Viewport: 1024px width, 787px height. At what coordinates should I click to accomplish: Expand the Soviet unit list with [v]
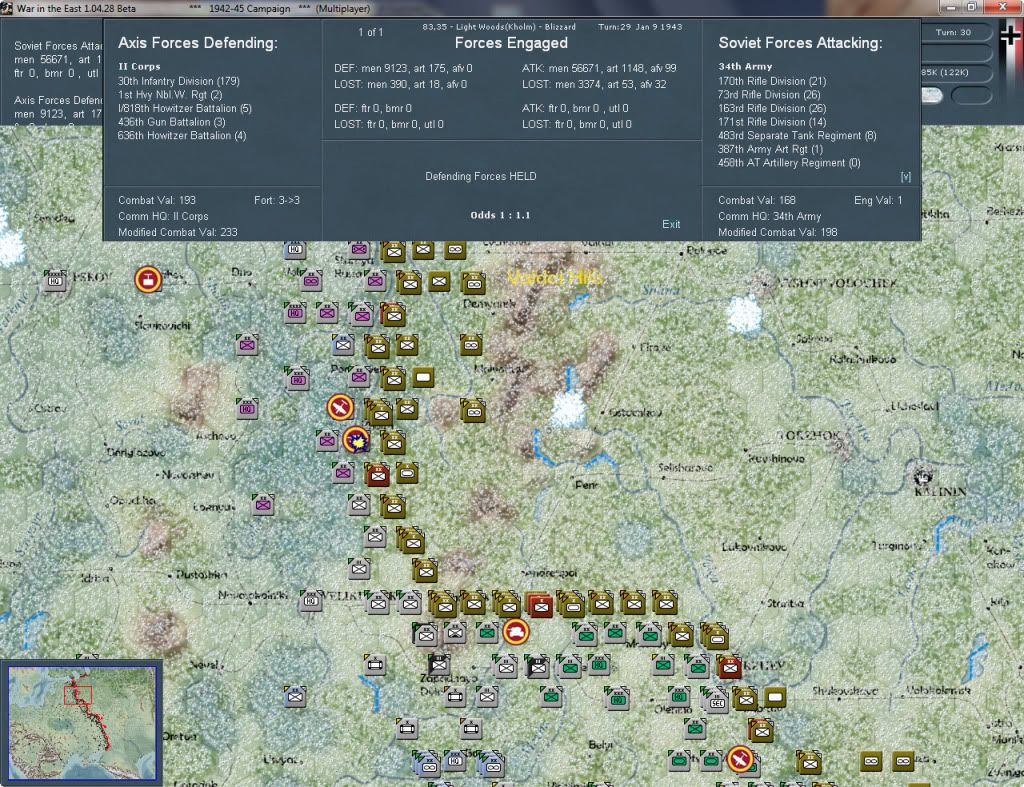pyautogui.click(x=905, y=176)
